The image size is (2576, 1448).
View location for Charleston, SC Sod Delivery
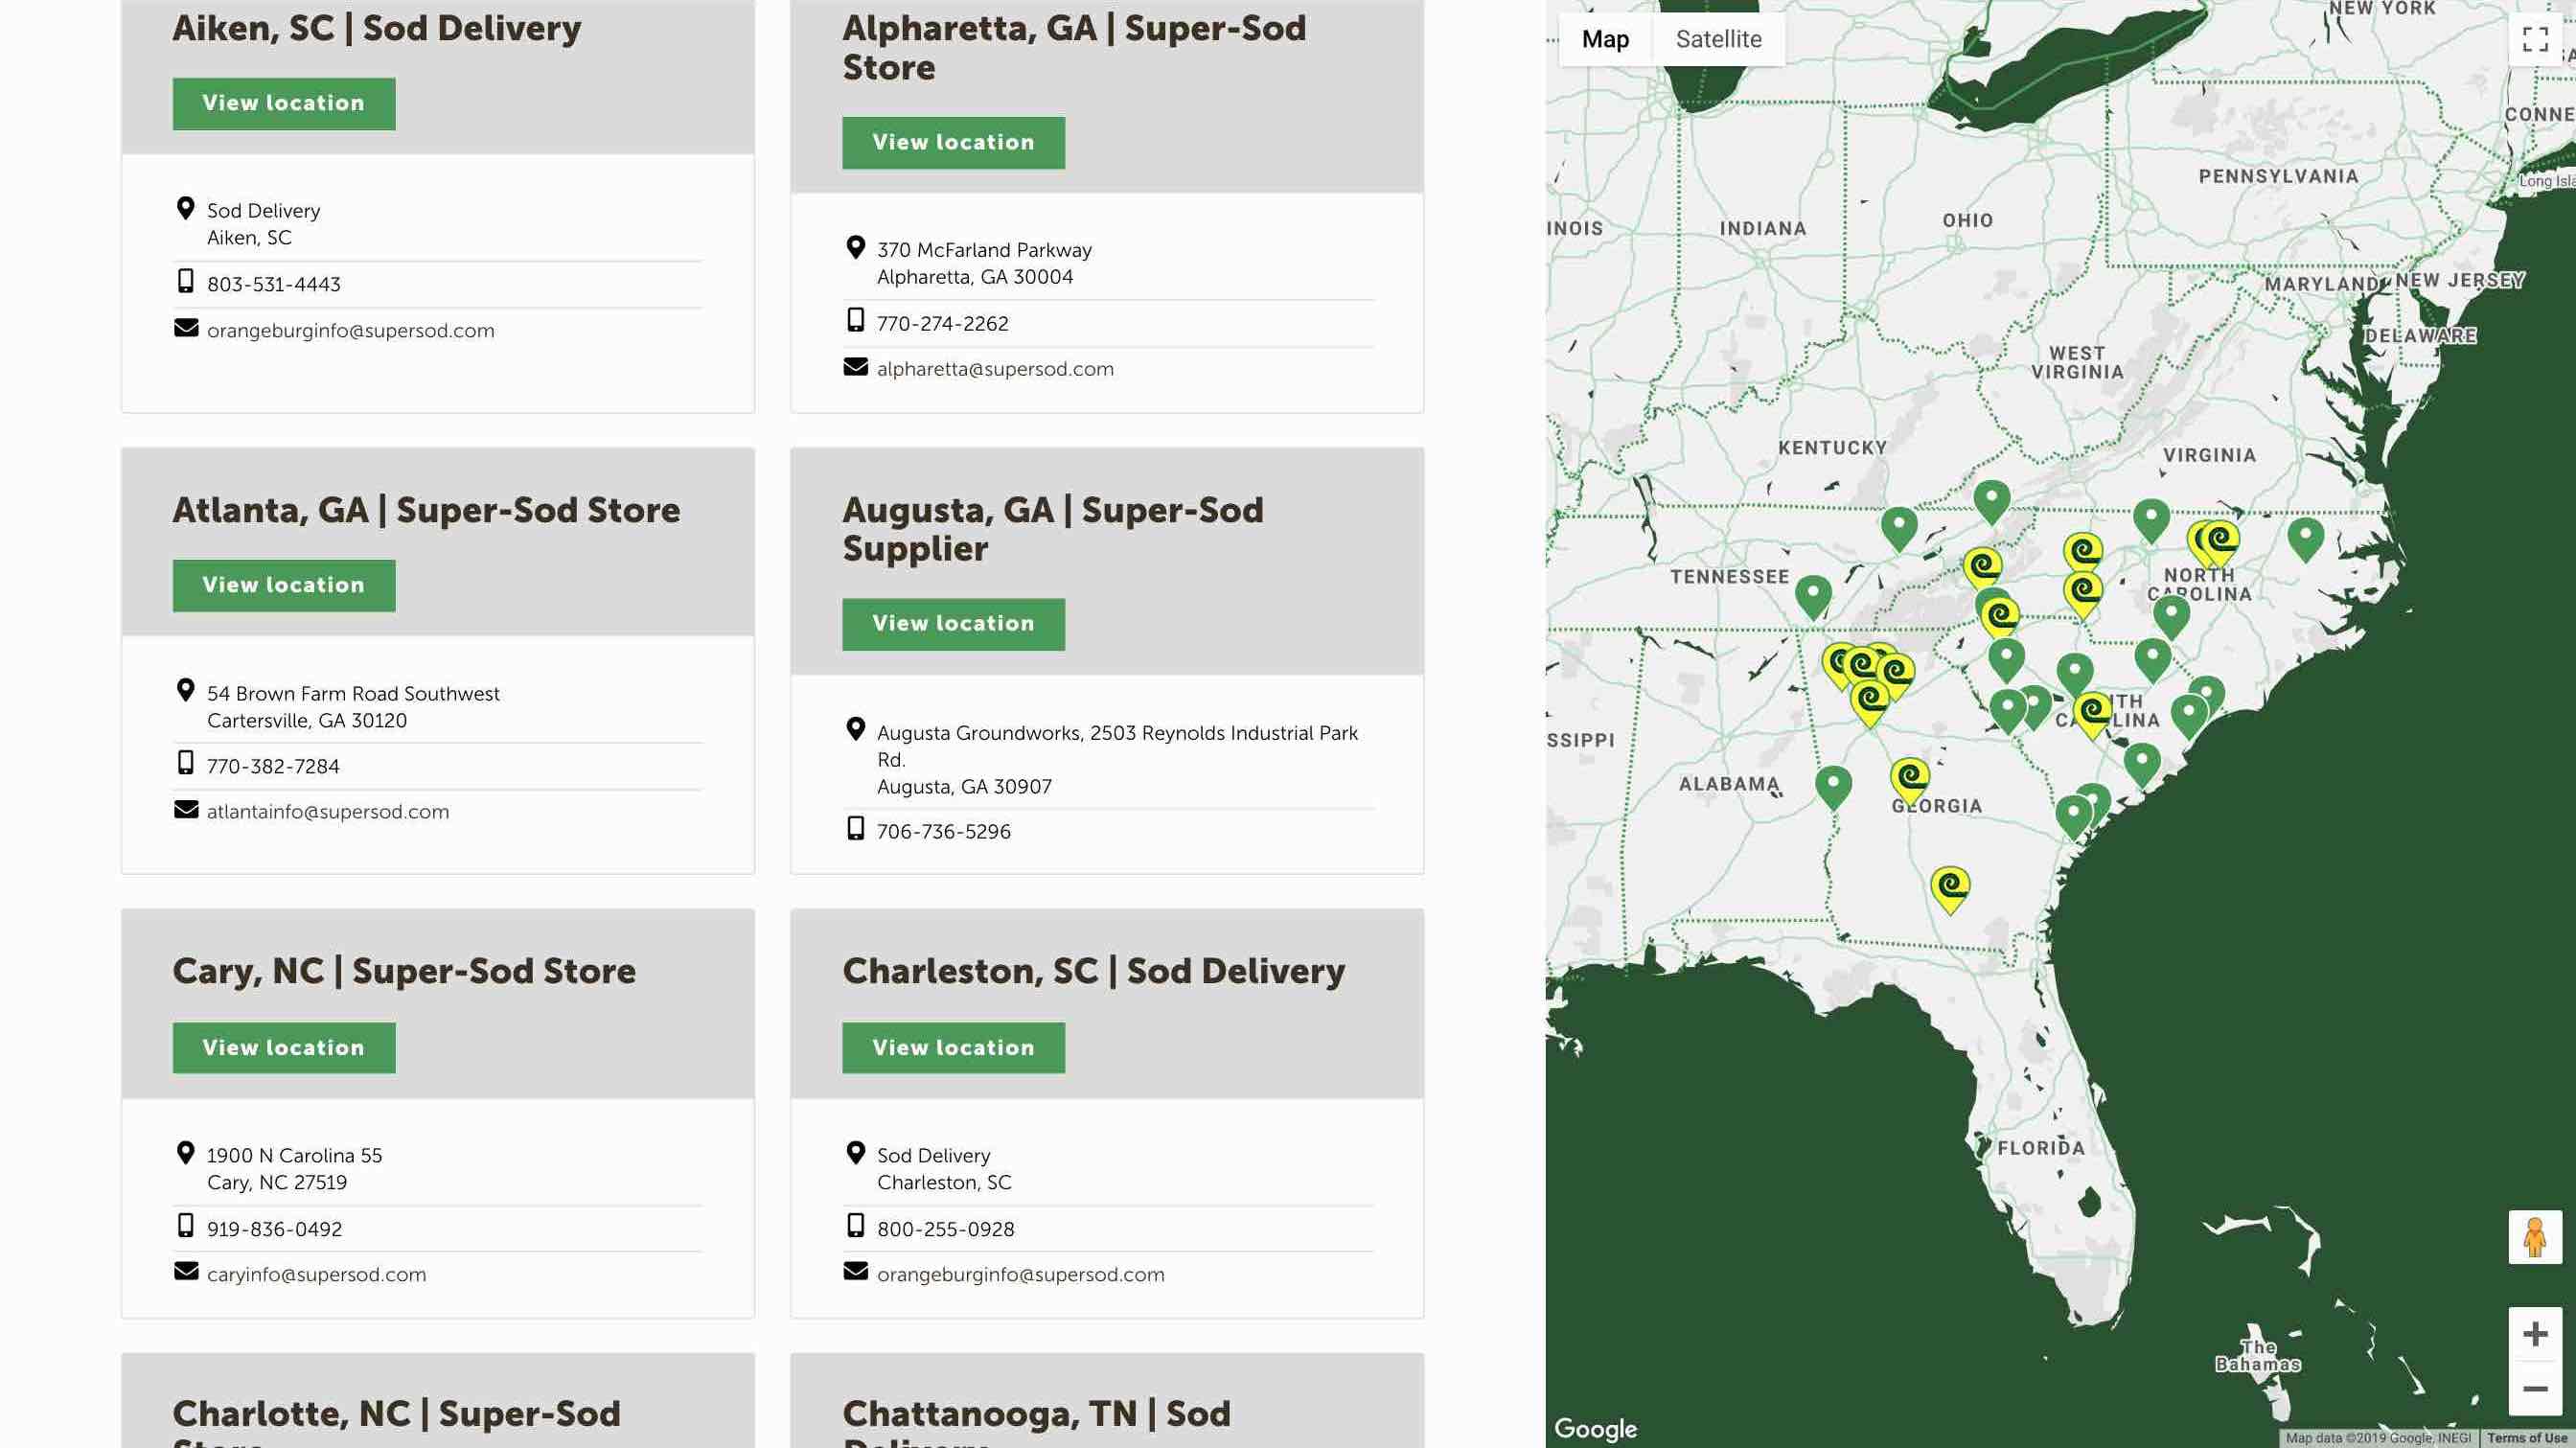tap(953, 1047)
